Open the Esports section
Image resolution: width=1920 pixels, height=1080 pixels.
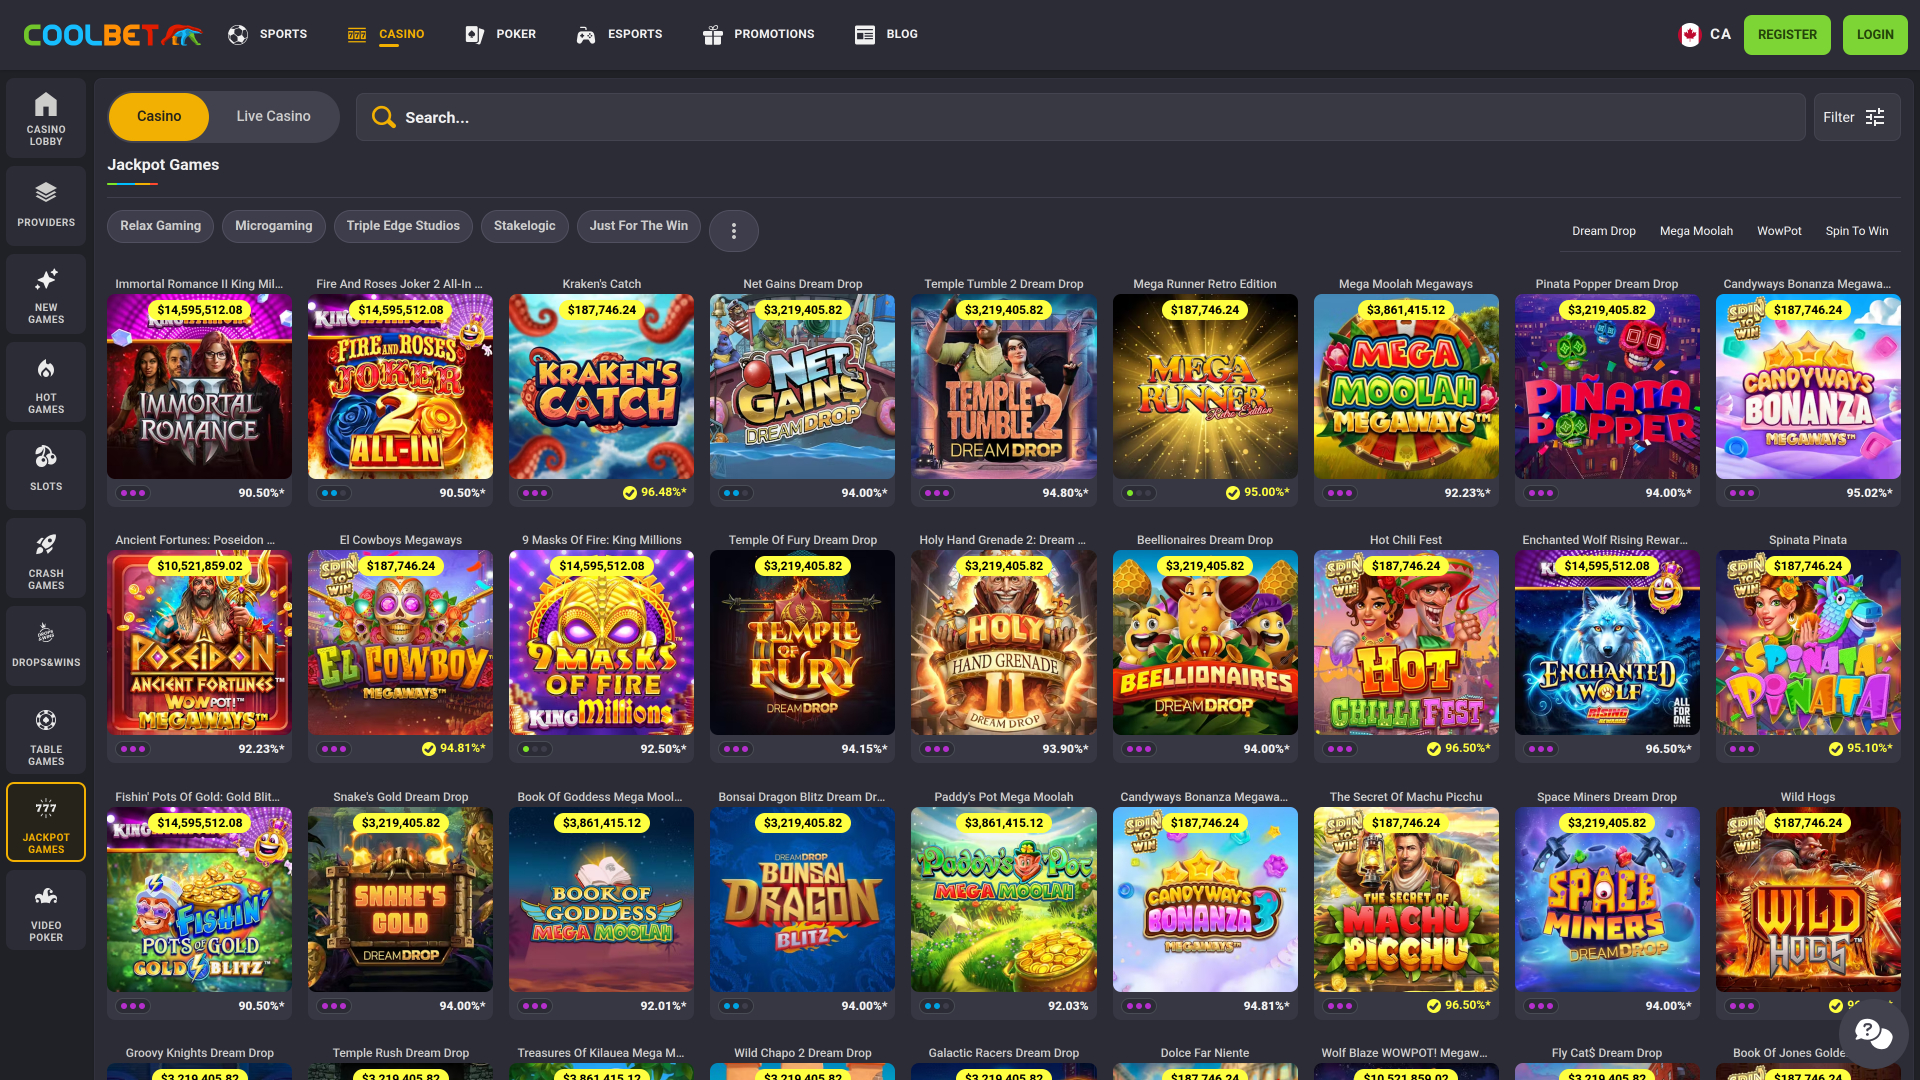pyautogui.click(x=619, y=33)
